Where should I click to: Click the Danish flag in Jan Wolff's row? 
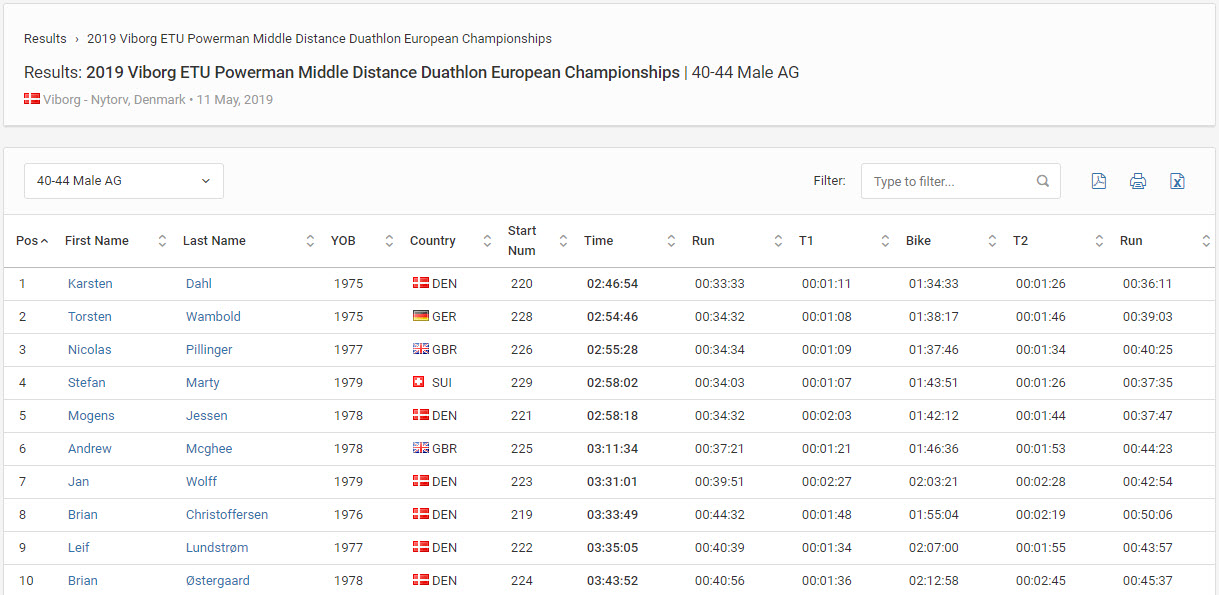421,481
